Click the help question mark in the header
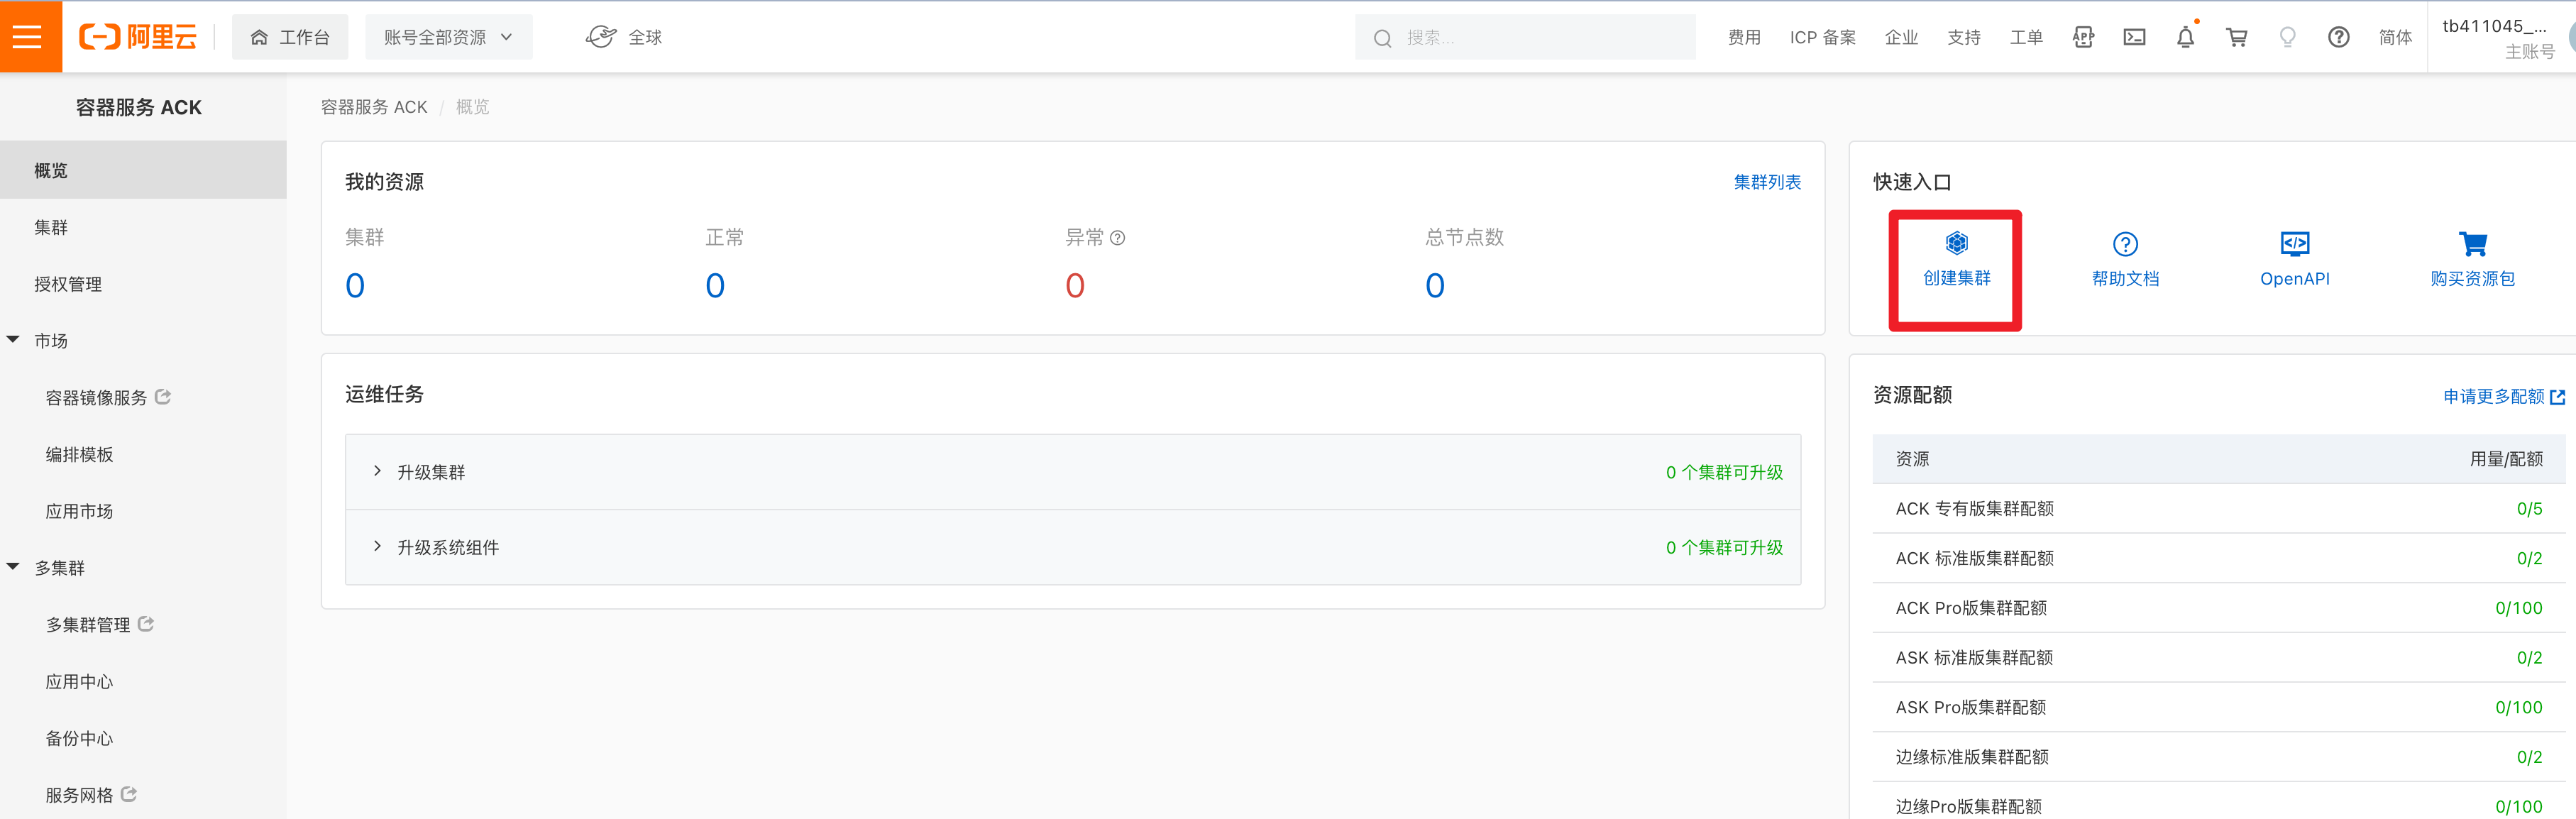 [2338, 38]
